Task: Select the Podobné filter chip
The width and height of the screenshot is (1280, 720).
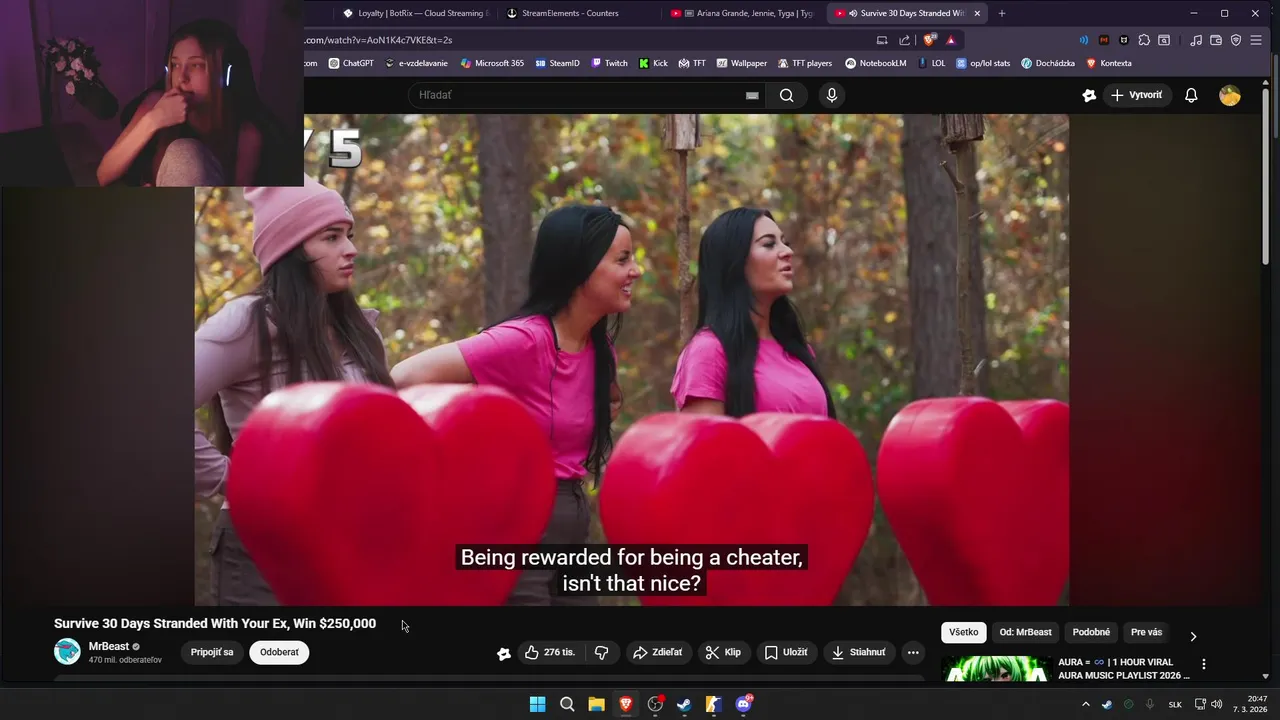Action: click(x=1091, y=632)
